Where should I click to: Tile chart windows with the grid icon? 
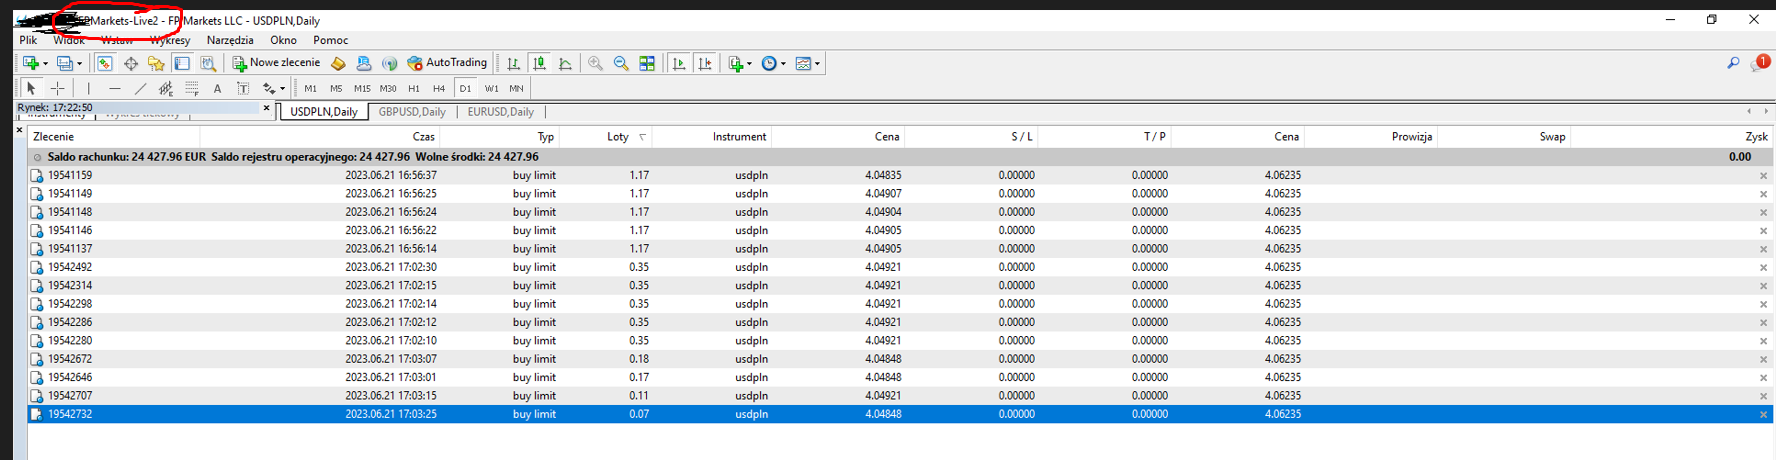click(647, 63)
